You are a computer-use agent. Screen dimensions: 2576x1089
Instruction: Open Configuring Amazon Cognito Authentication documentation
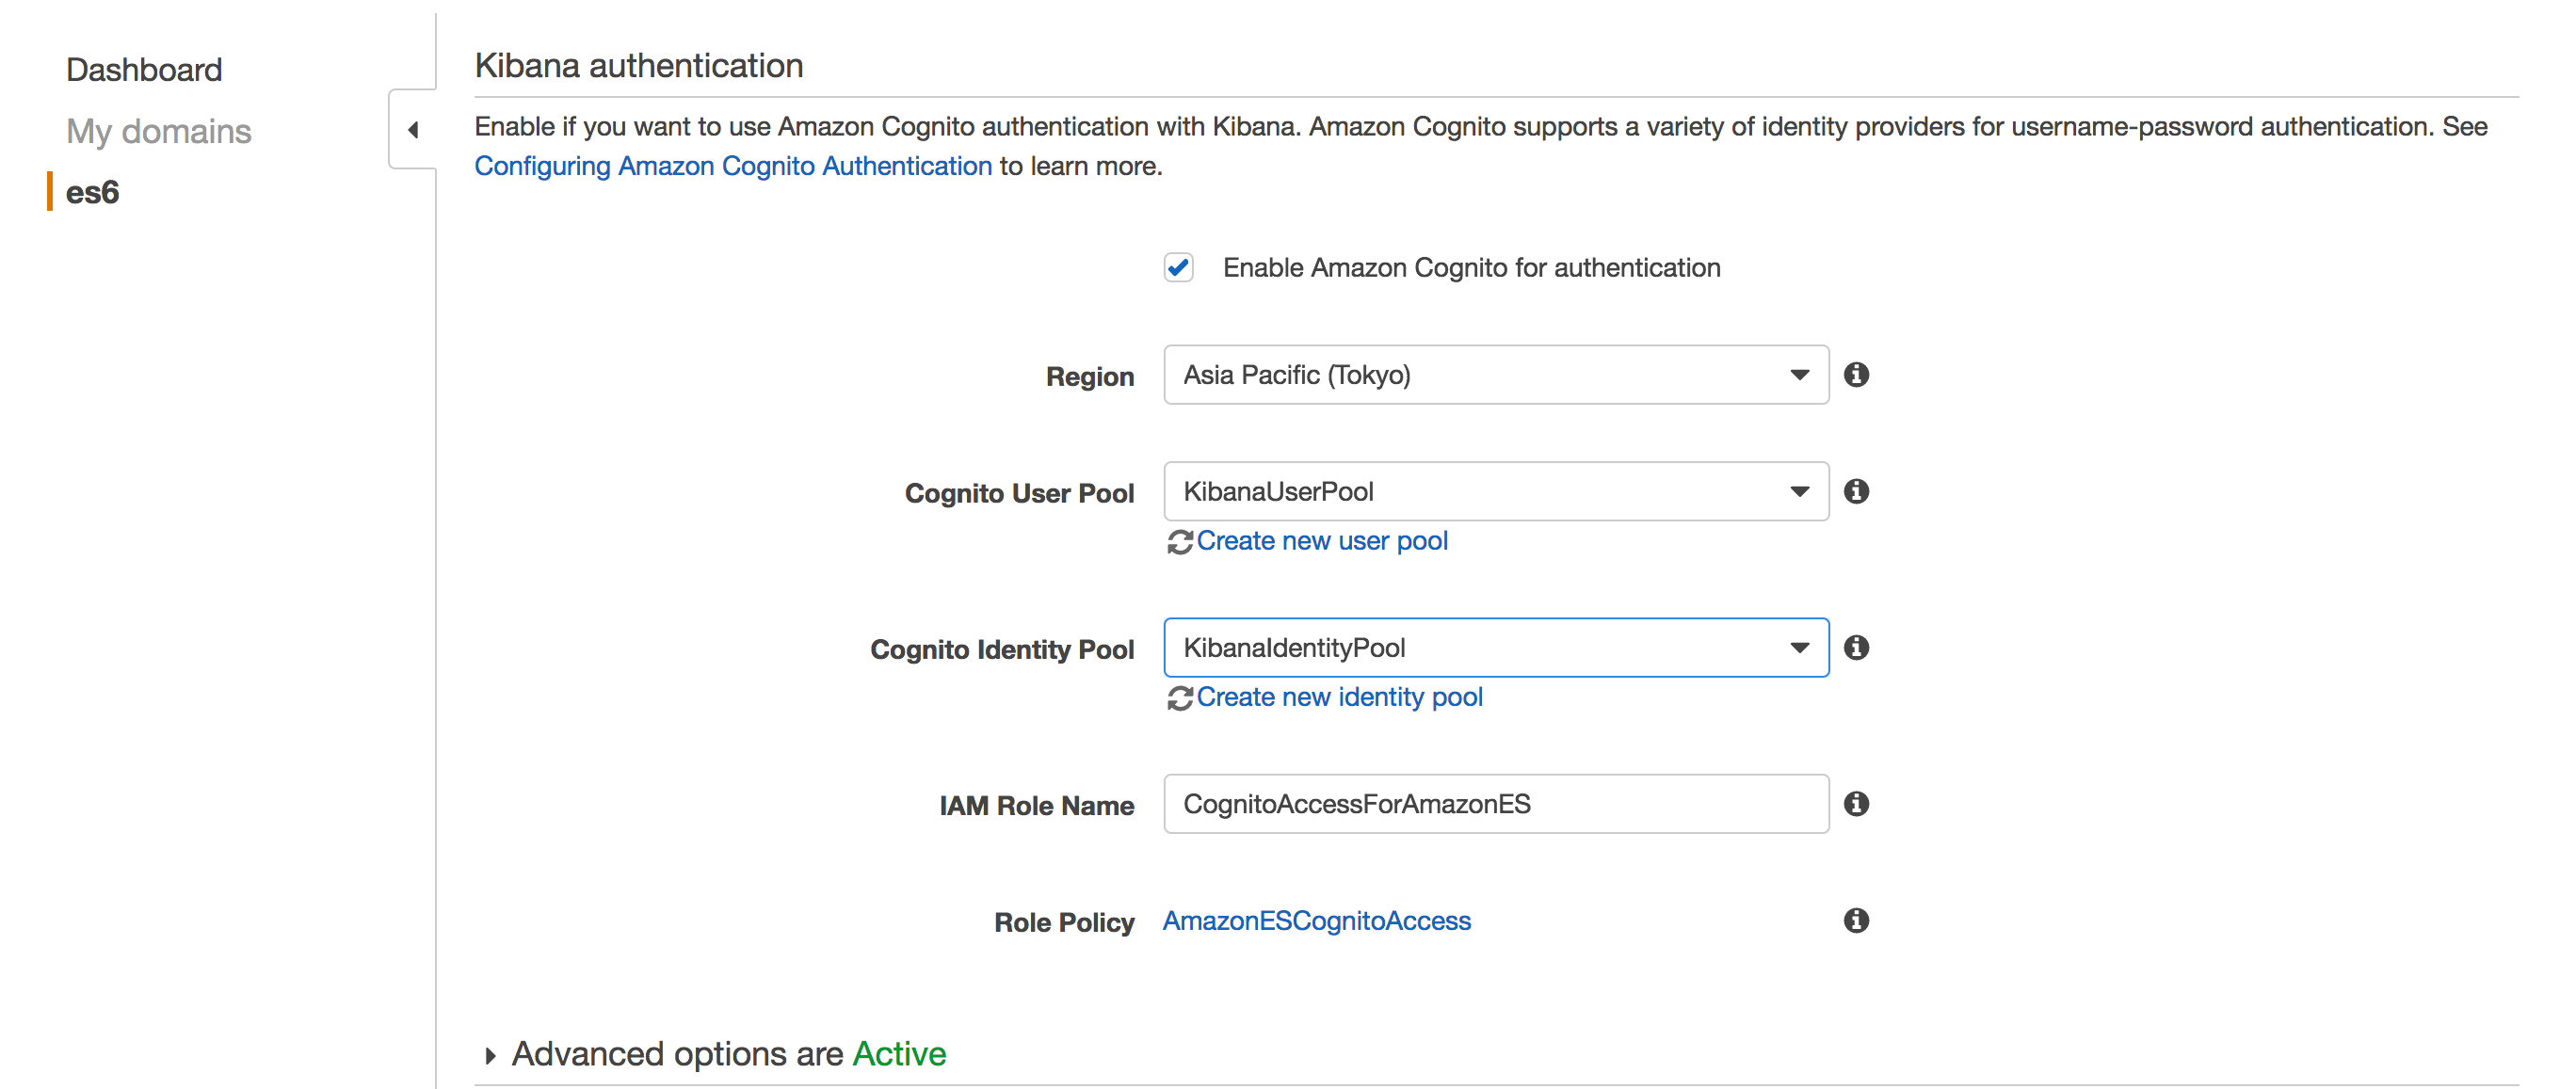pos(735,166)
